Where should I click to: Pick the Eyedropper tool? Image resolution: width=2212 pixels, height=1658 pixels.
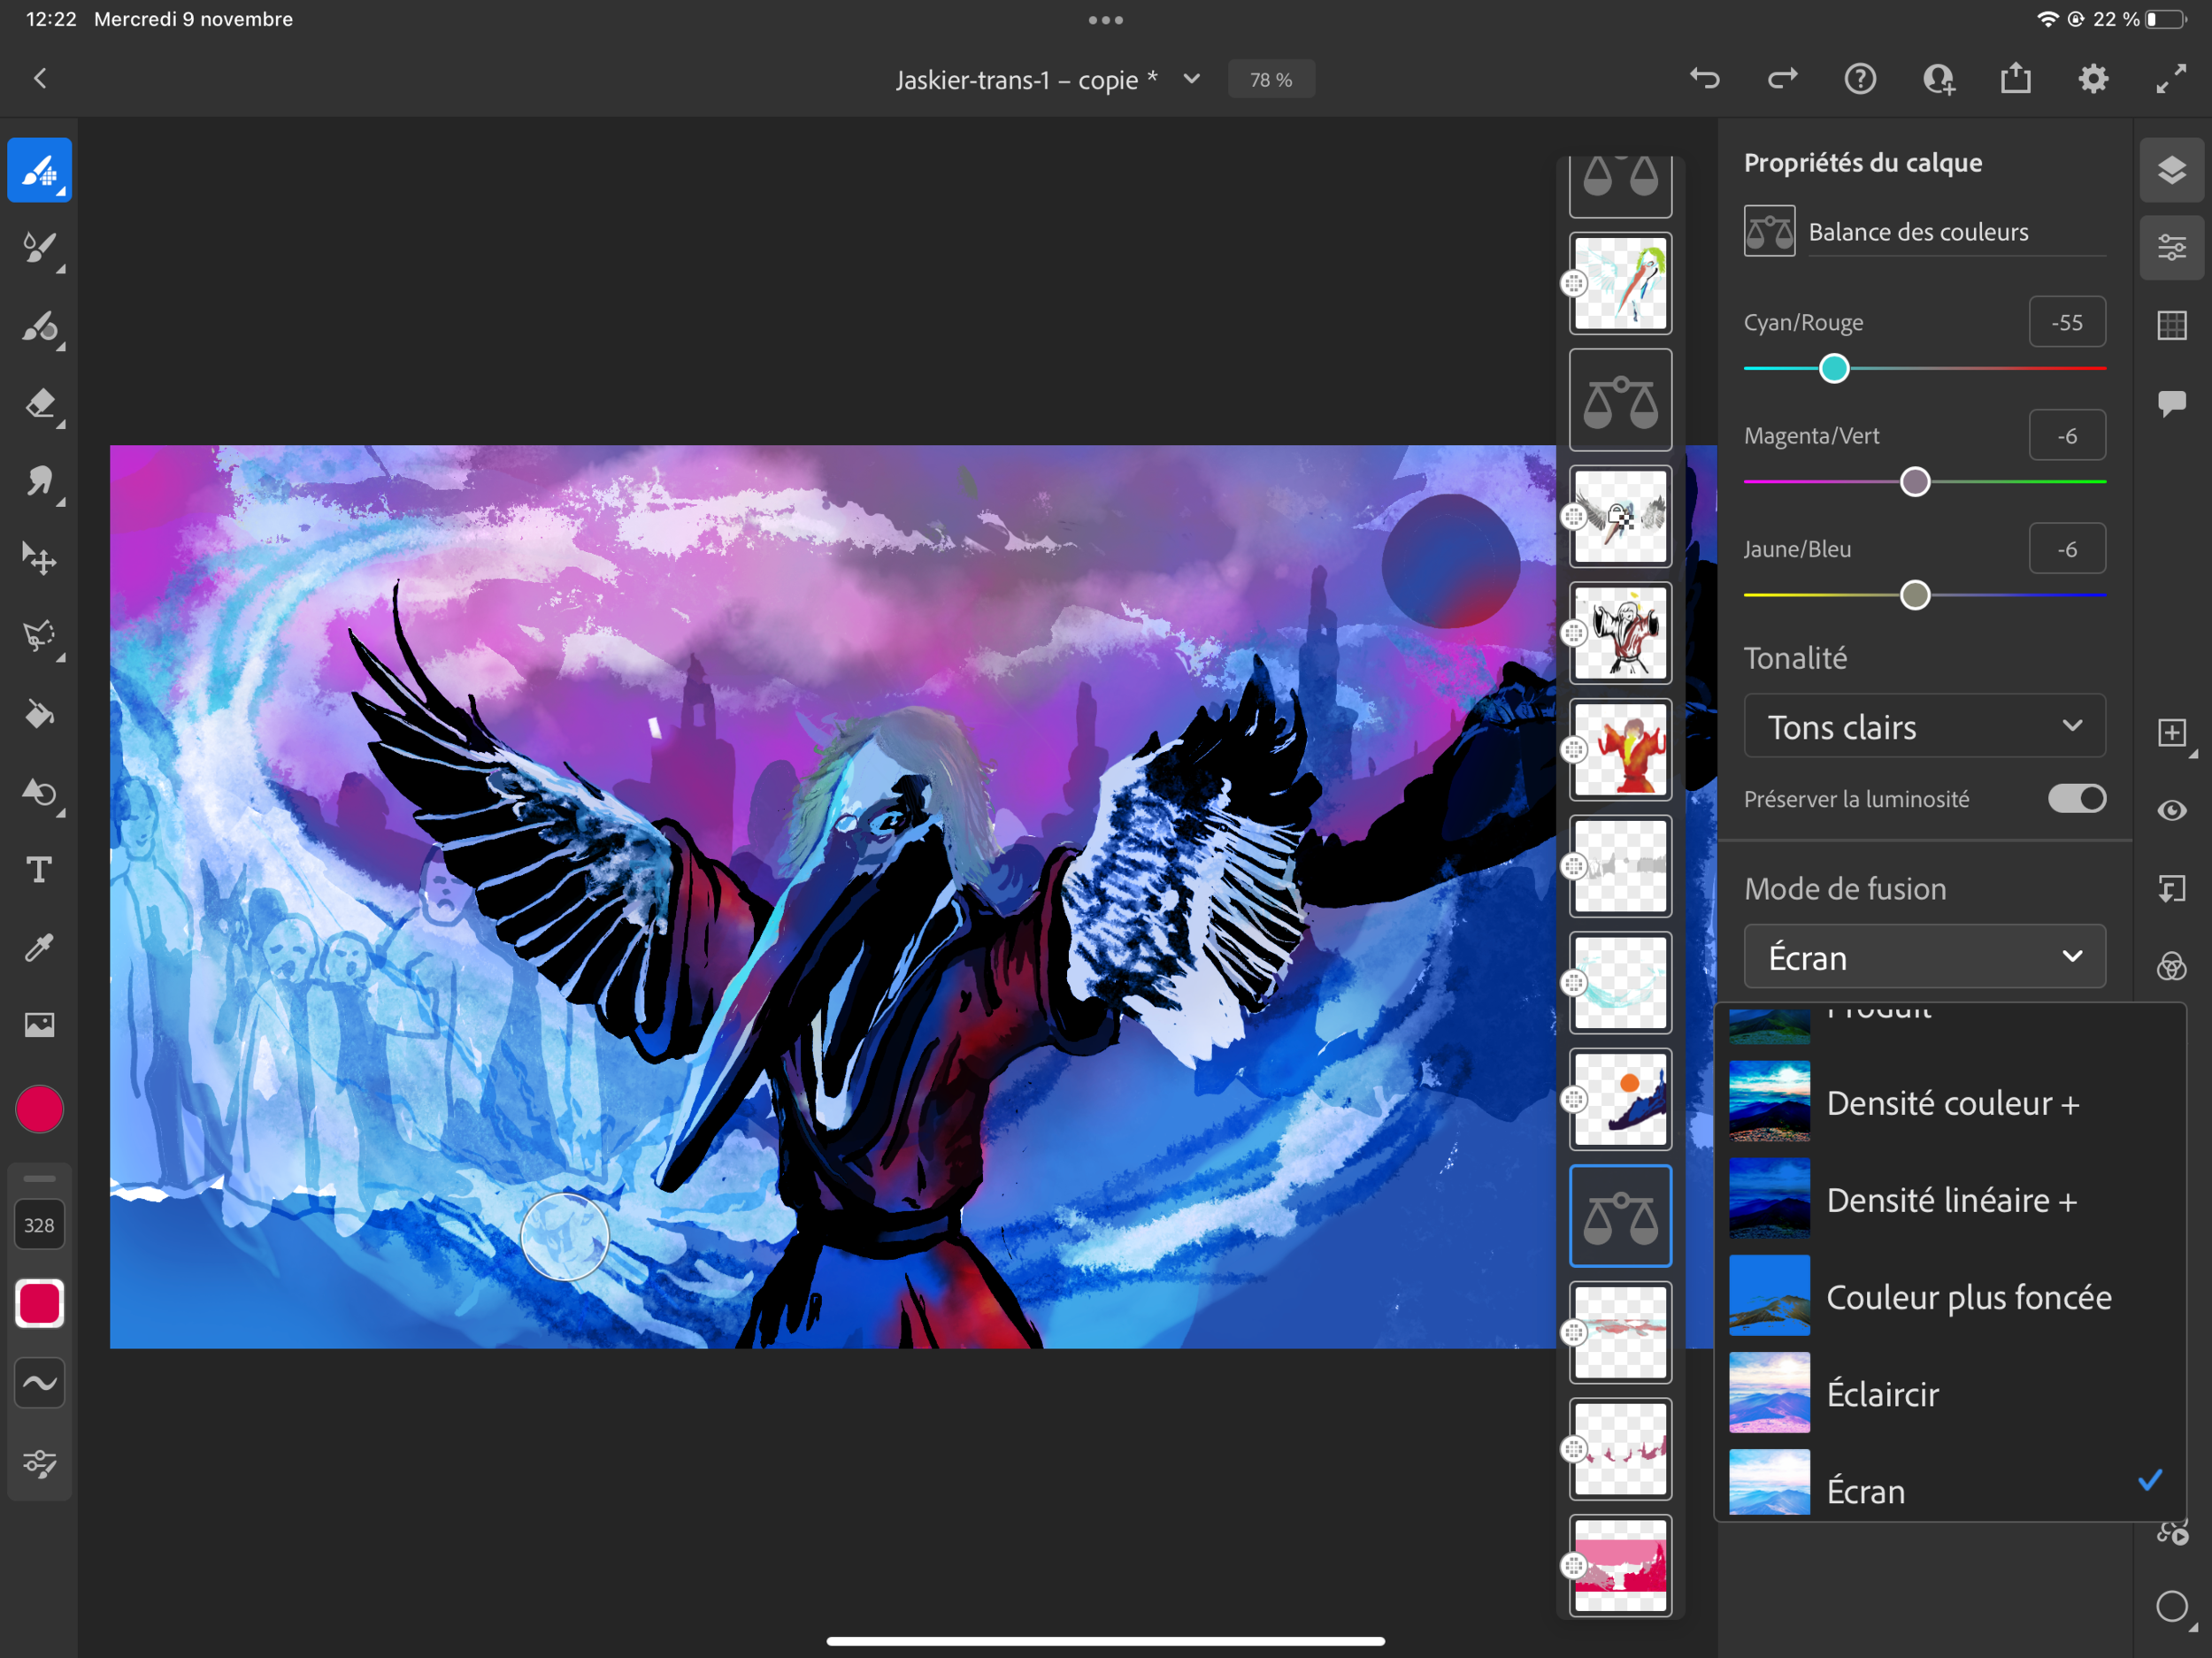[x=40, y=947]
